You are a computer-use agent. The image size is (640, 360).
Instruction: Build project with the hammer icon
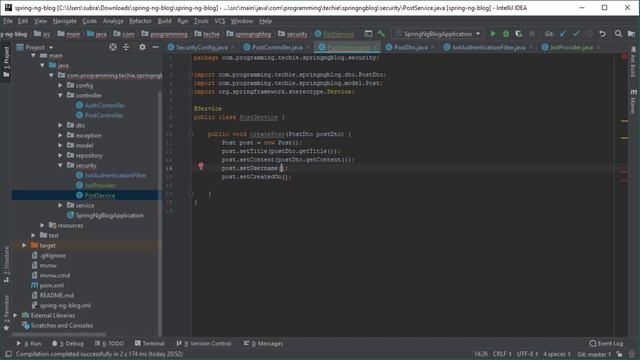(381, 34)
